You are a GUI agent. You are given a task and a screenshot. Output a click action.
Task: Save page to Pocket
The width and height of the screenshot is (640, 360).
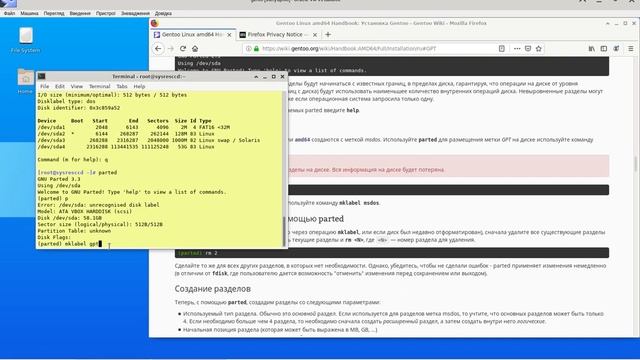click(x=528, y=49)
